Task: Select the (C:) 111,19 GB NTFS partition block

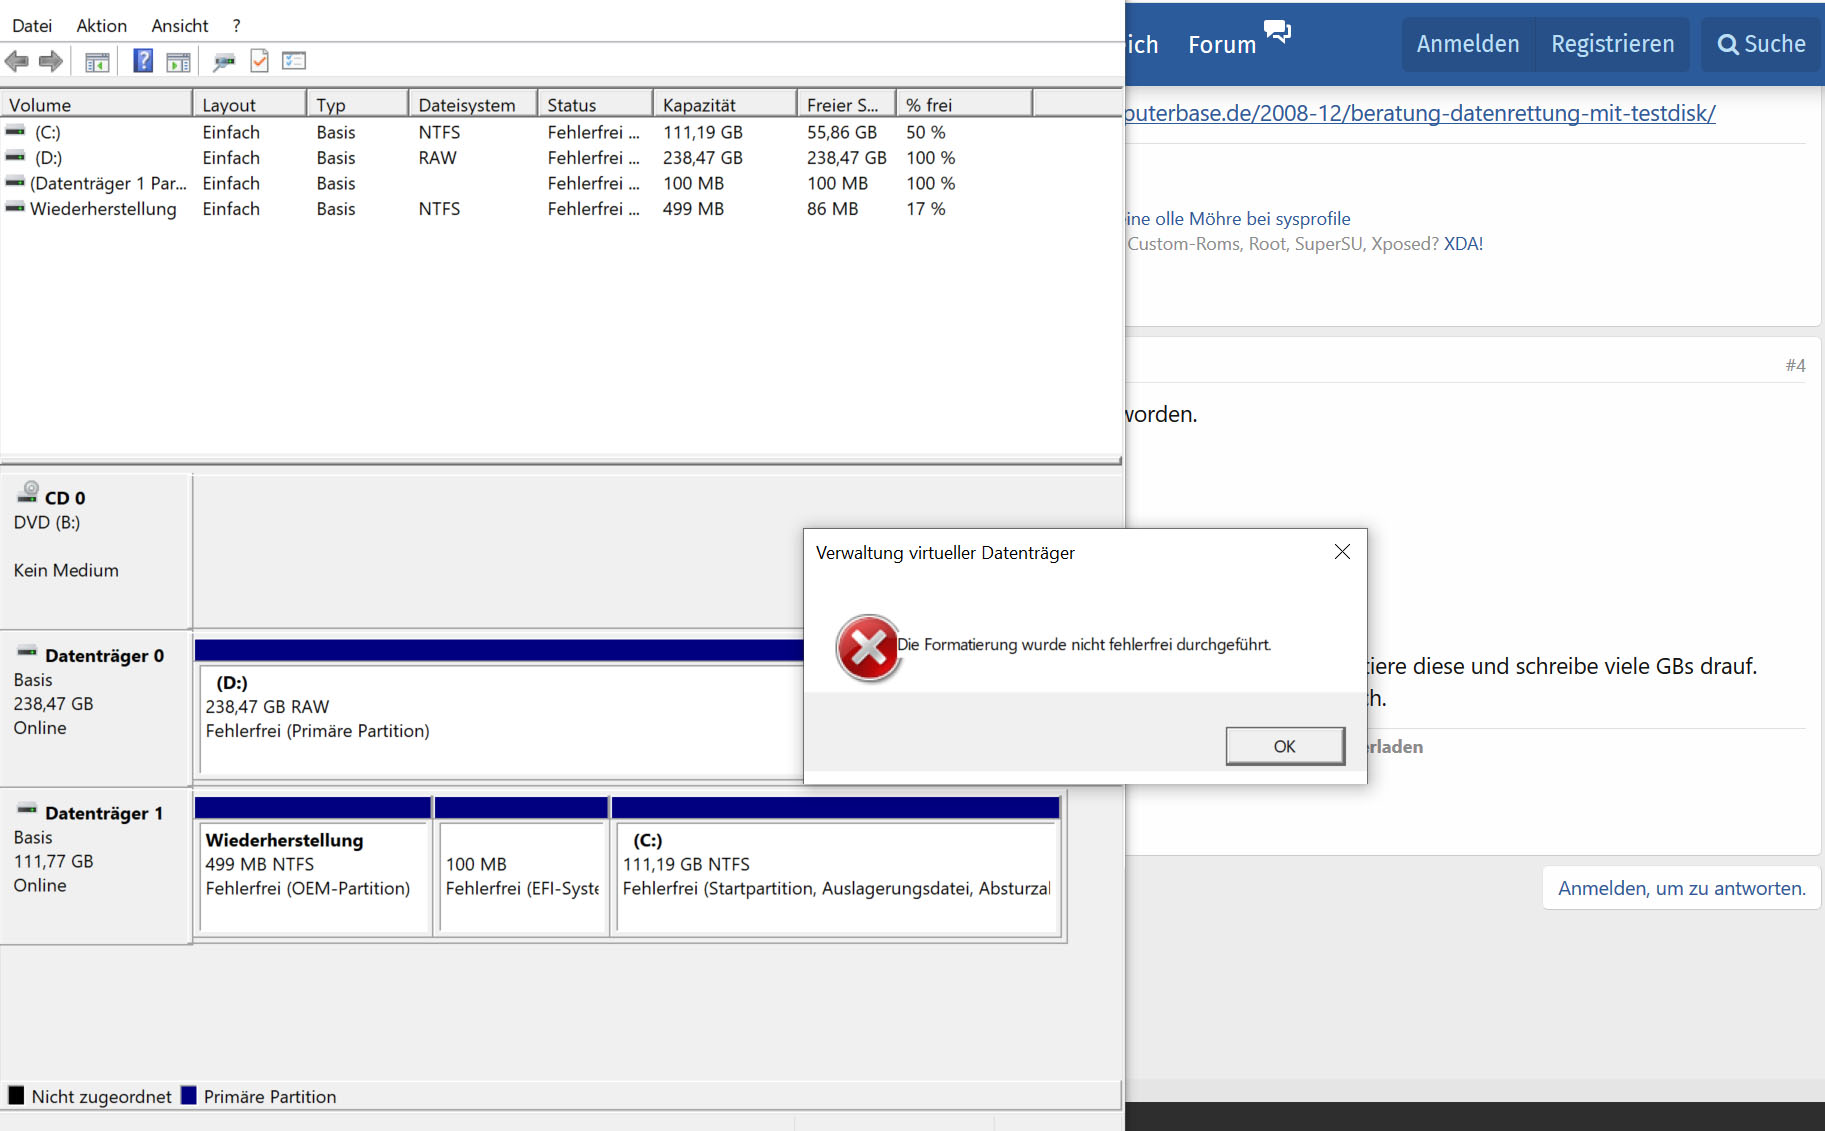Action: [836, 876]
